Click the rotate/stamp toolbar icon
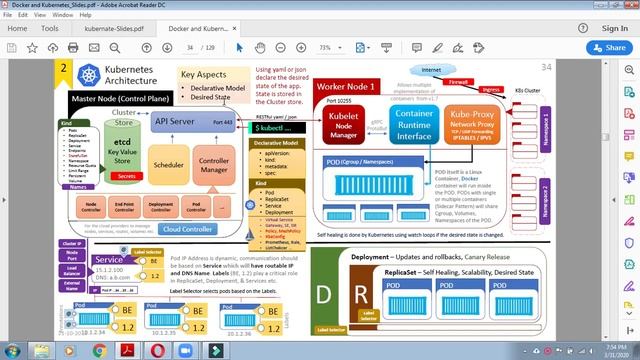 pyautogui.click(x=478, y=48)
